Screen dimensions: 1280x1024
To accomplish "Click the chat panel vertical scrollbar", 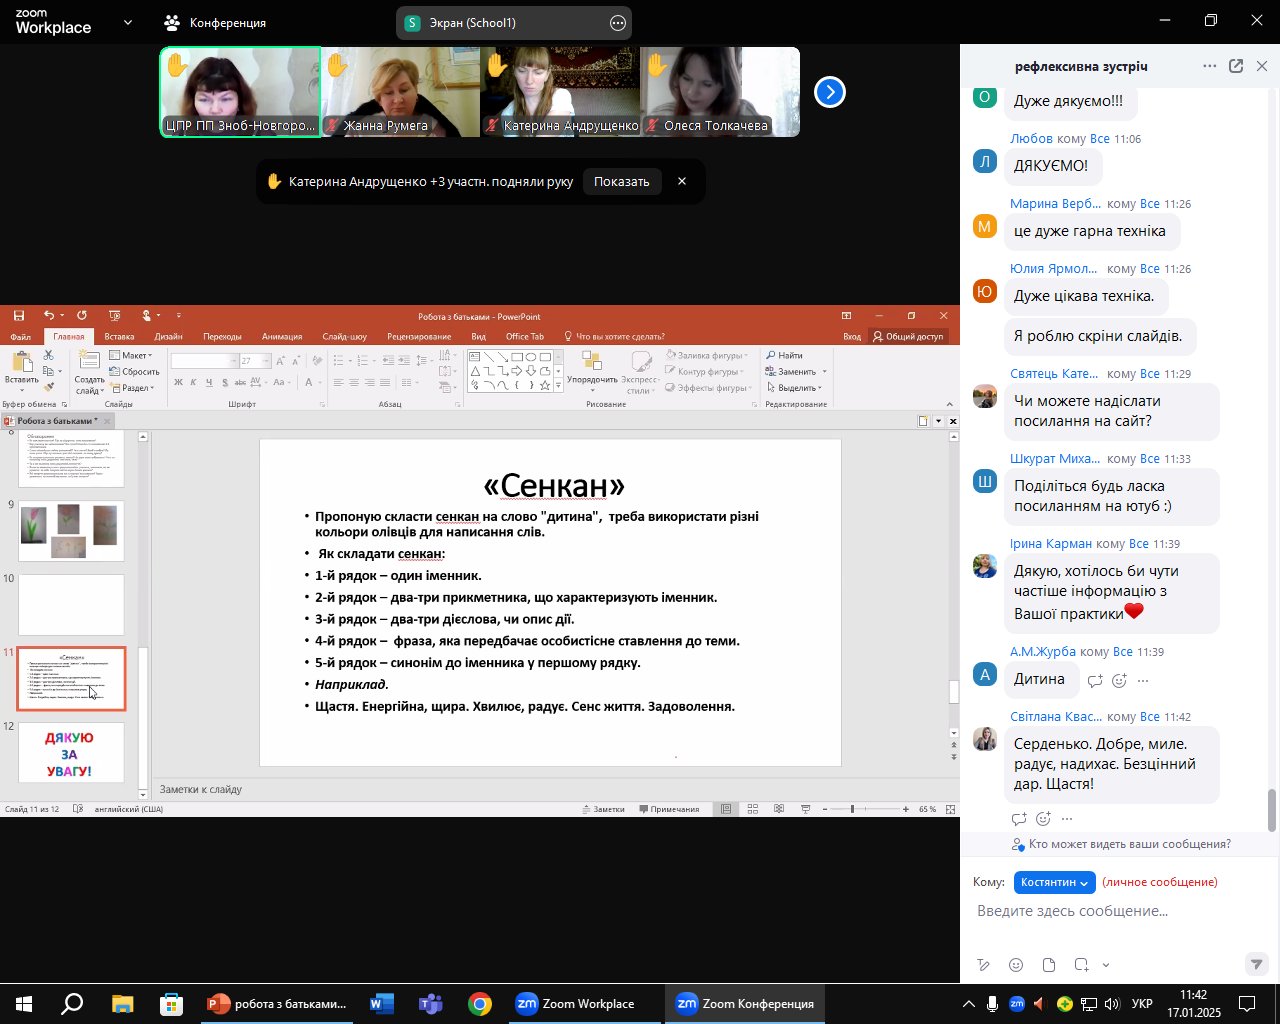I will [1272, 810].
